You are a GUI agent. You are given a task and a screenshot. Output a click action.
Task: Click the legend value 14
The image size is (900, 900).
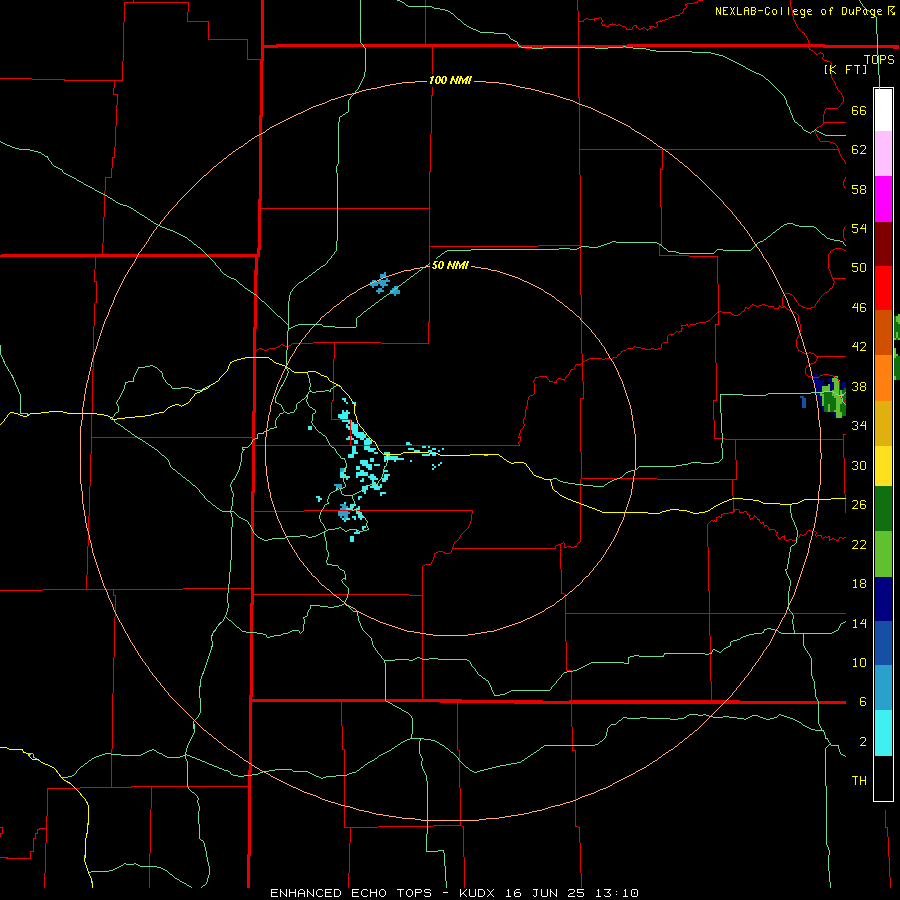859,623
